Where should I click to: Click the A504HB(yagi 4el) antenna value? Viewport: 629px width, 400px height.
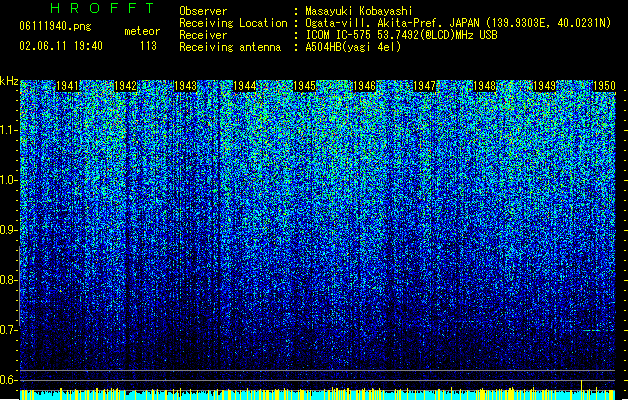point(353,47)
